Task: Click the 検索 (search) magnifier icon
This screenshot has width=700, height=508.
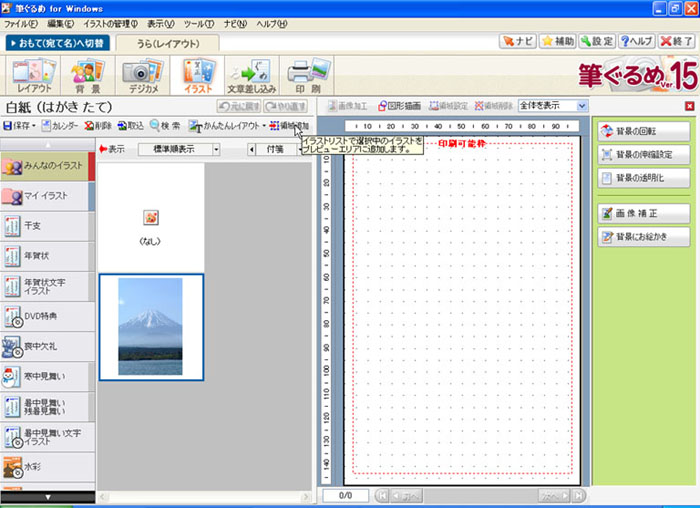Action: (157, 126)
